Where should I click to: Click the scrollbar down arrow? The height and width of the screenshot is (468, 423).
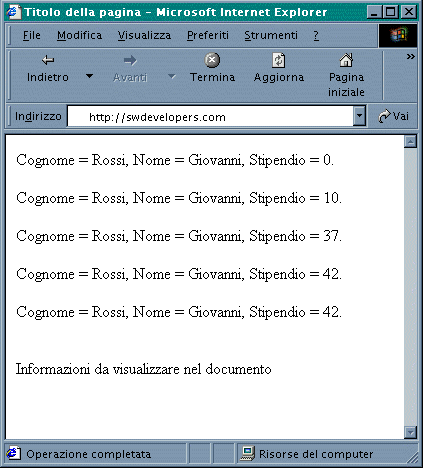point(410,432)
